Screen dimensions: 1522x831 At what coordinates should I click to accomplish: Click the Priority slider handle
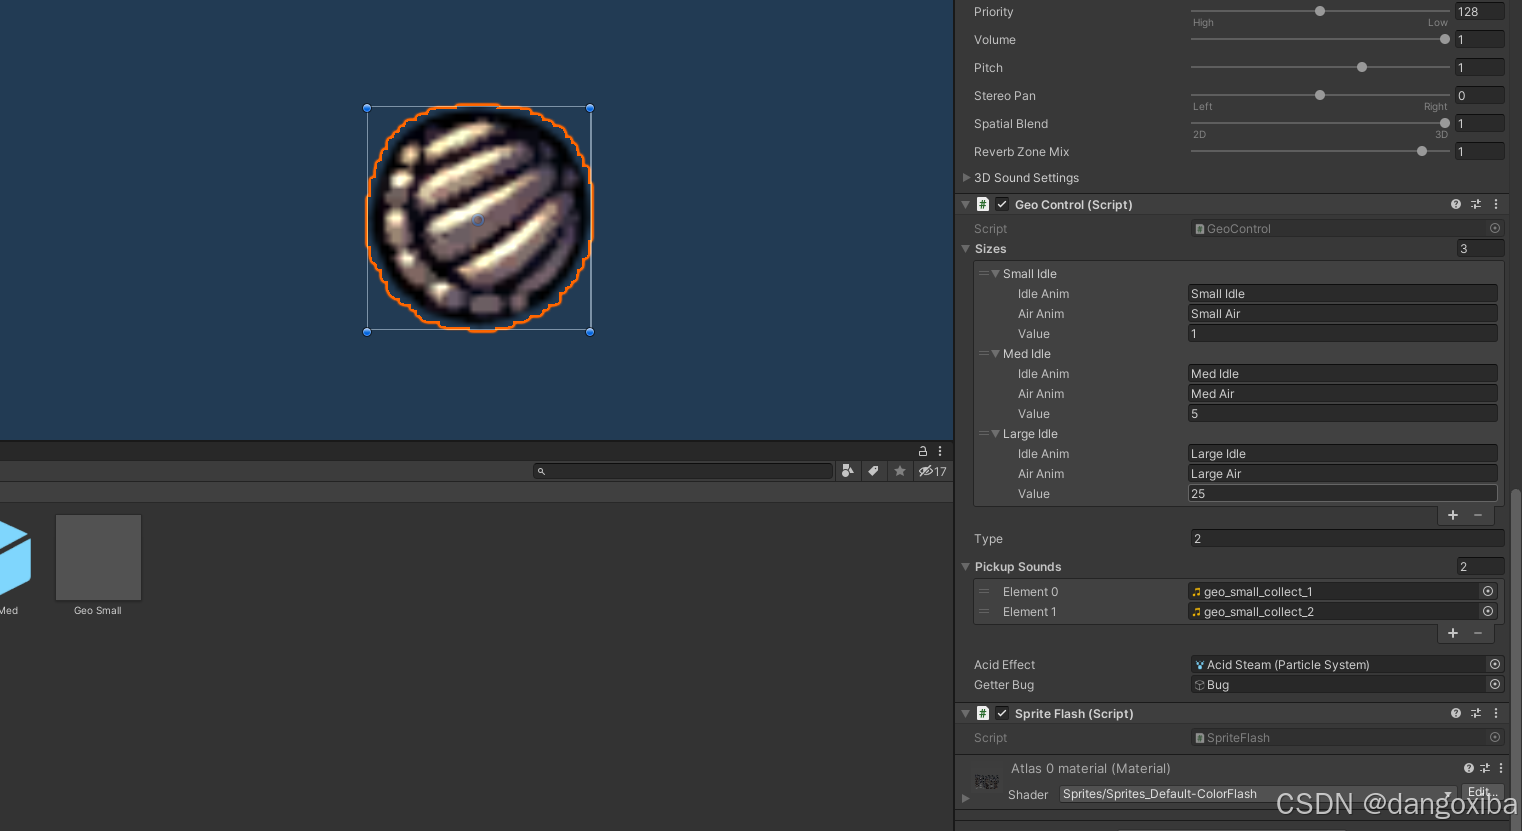[x=1320, y=11]
